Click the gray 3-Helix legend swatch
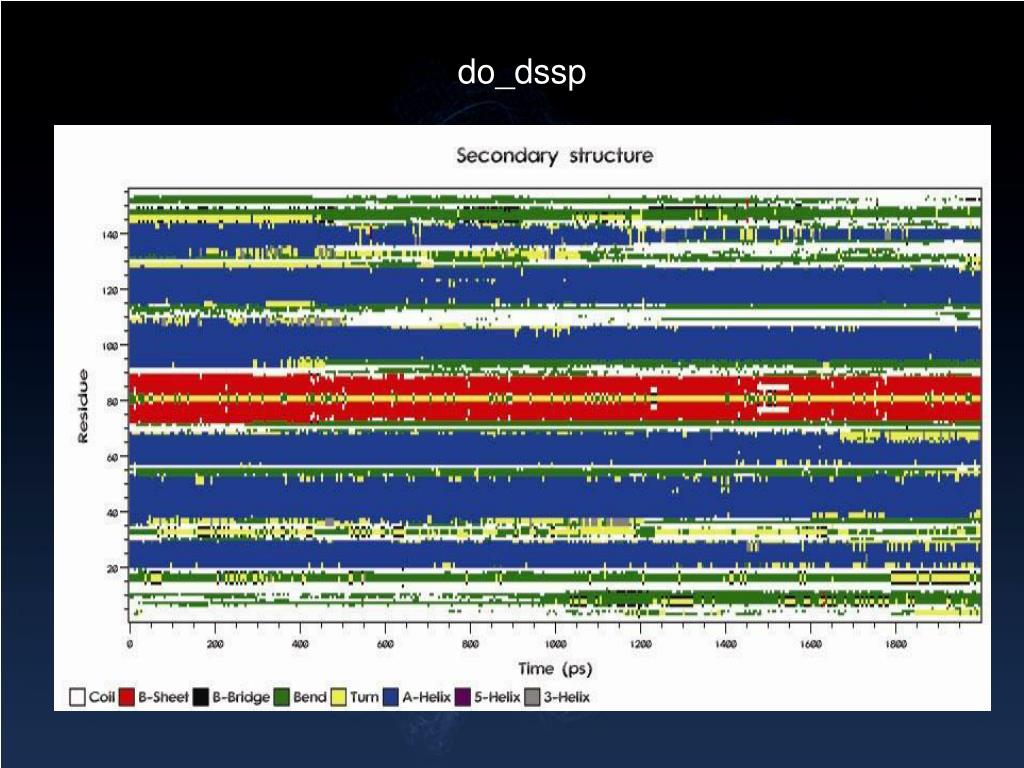Screen dimensions: 1024x768 (533, 697)
